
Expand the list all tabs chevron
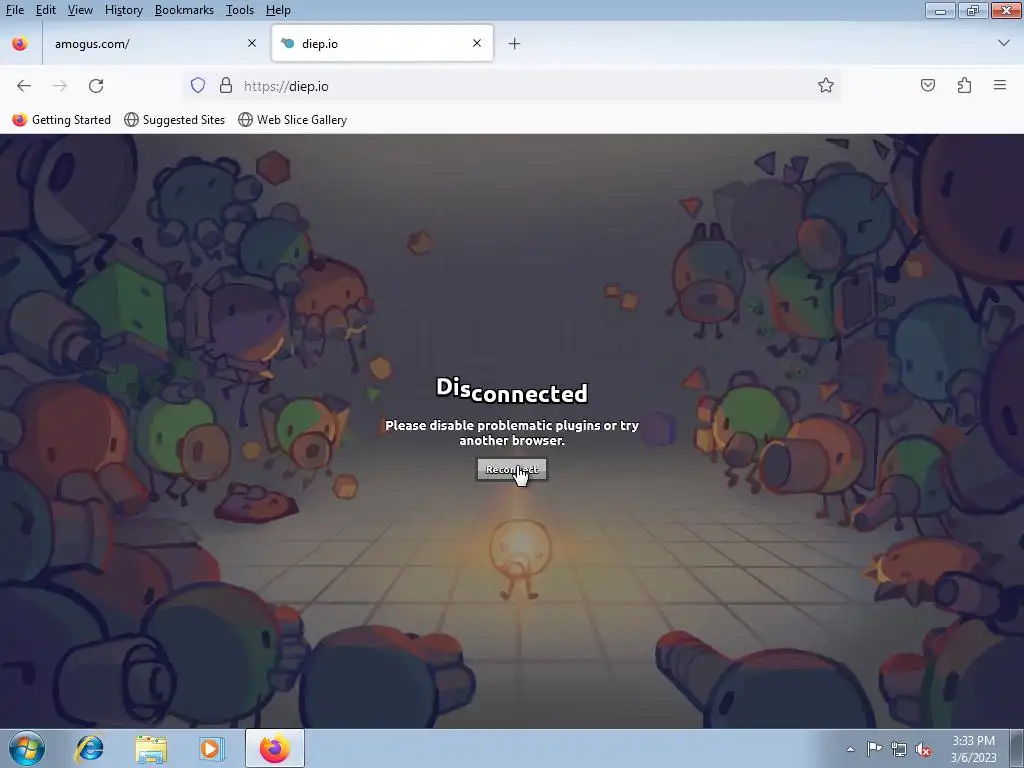pos(1004,43)
